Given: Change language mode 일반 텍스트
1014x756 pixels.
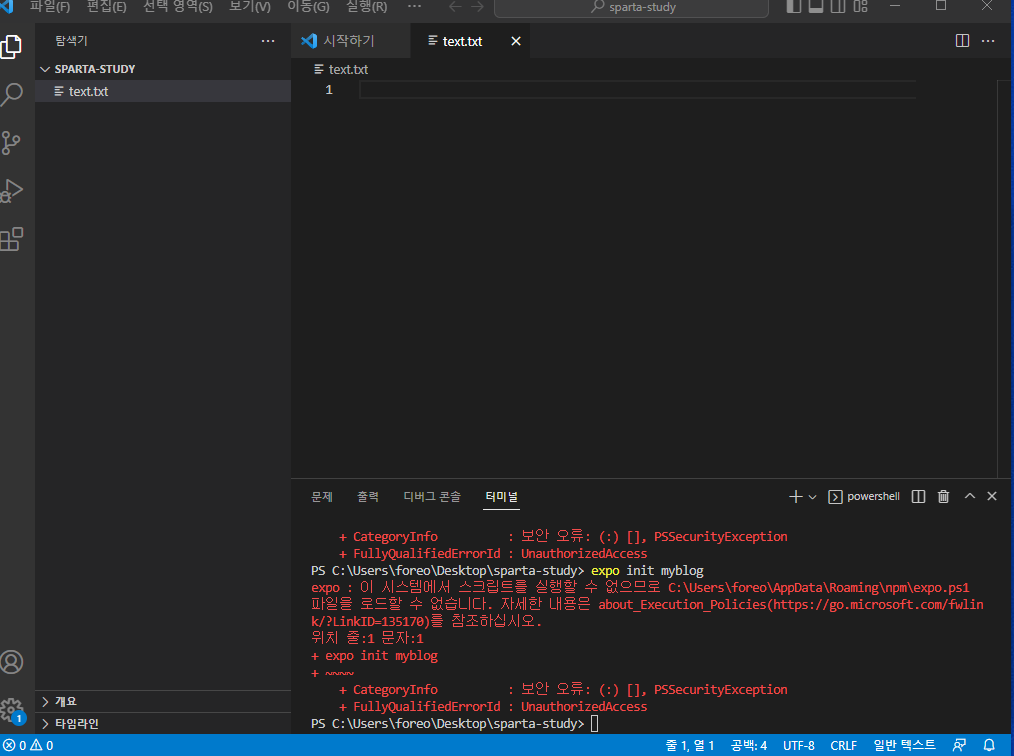Looking at the screenshot, I should [904, 745].
